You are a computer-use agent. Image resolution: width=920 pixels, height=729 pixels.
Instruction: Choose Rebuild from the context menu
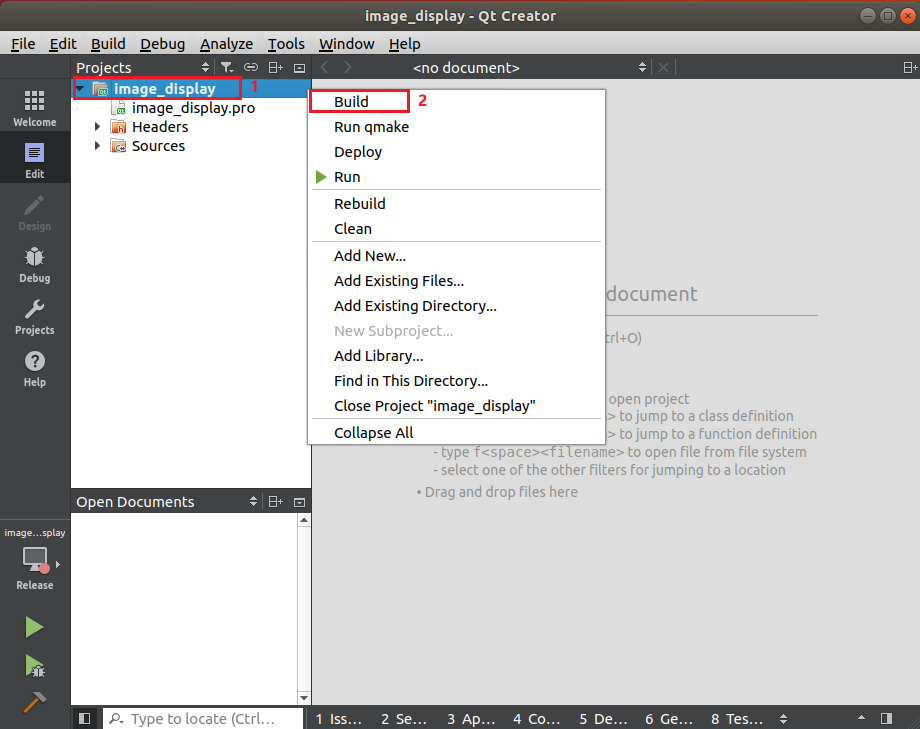pos(456,204)
